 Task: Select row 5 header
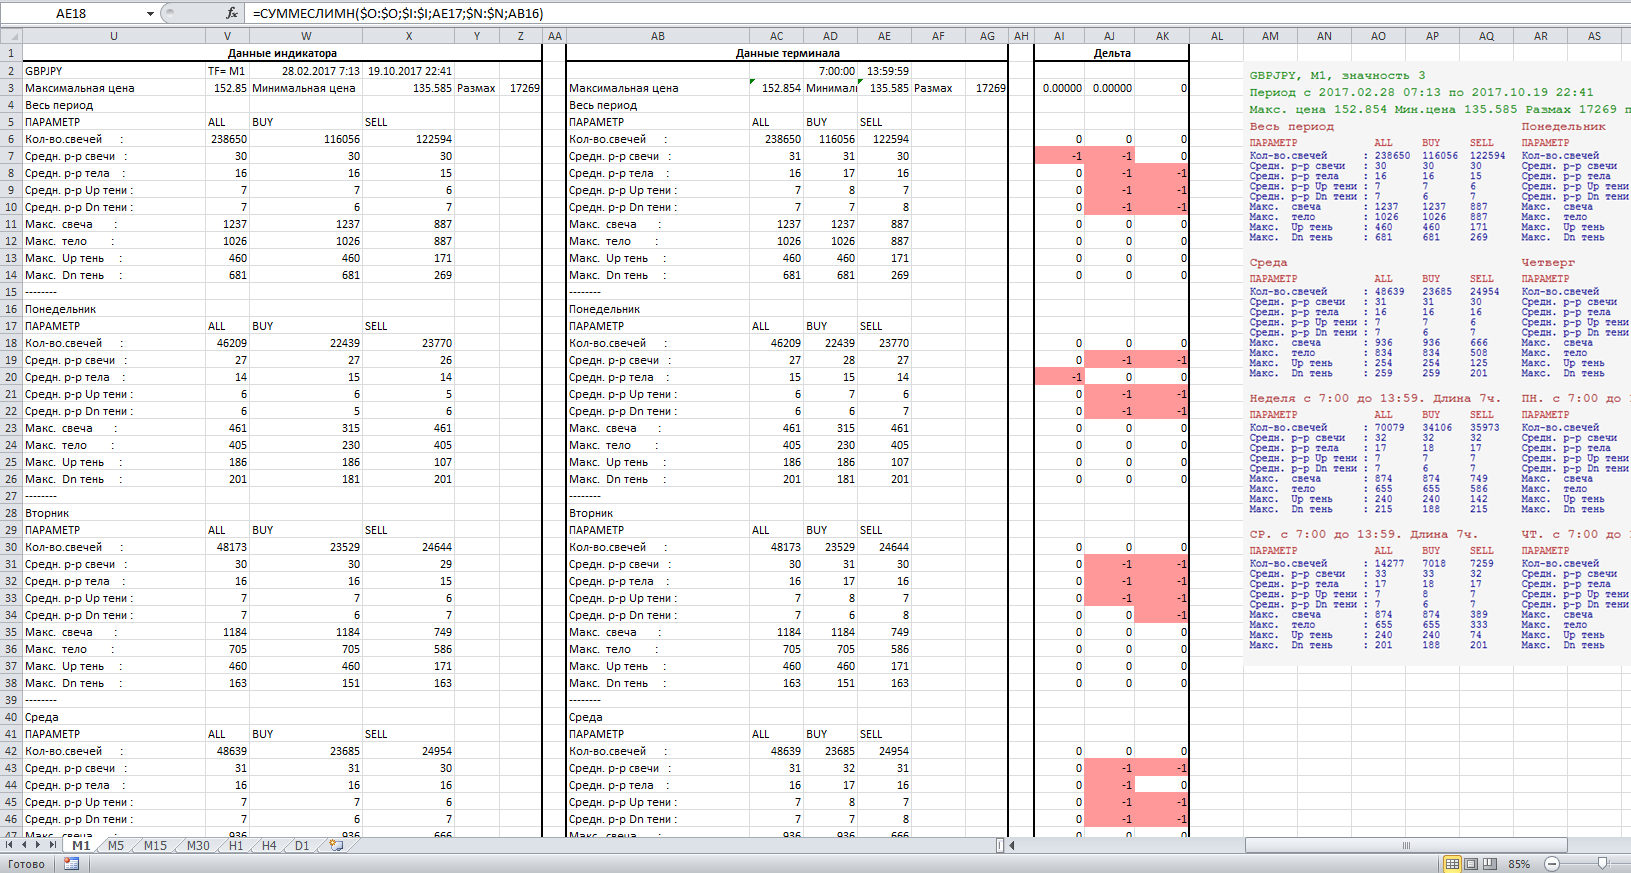11,122
